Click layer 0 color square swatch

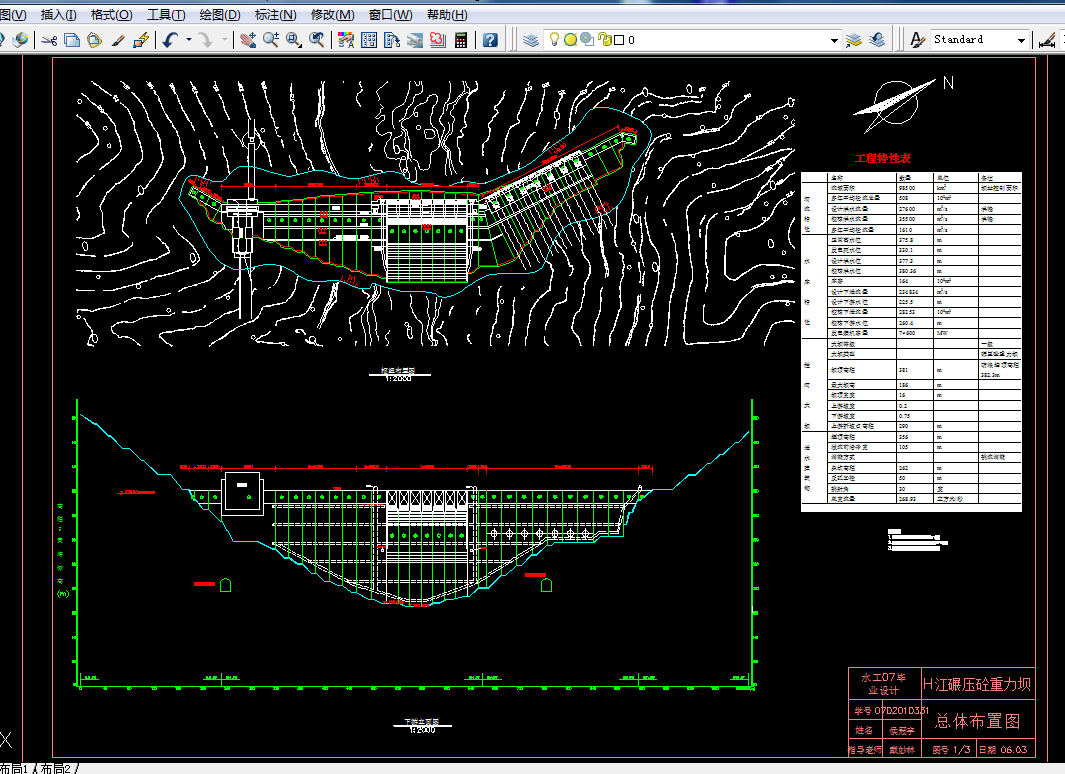(619, 40)
